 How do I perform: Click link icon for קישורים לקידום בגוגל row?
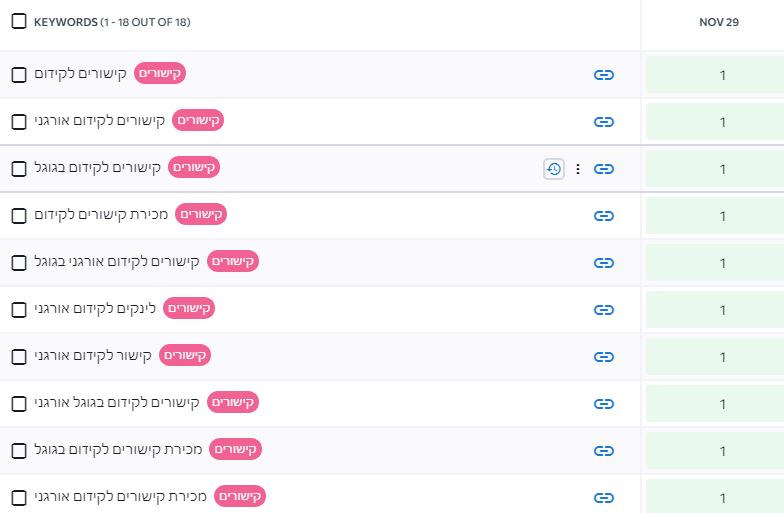click(604, 169)
